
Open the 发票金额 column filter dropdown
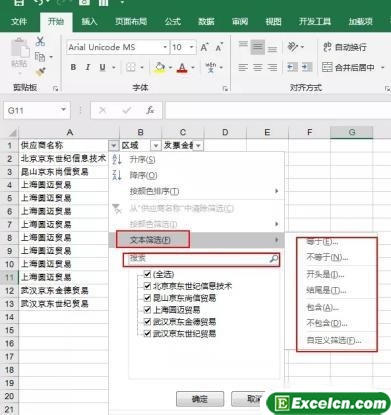click(198, 146)
